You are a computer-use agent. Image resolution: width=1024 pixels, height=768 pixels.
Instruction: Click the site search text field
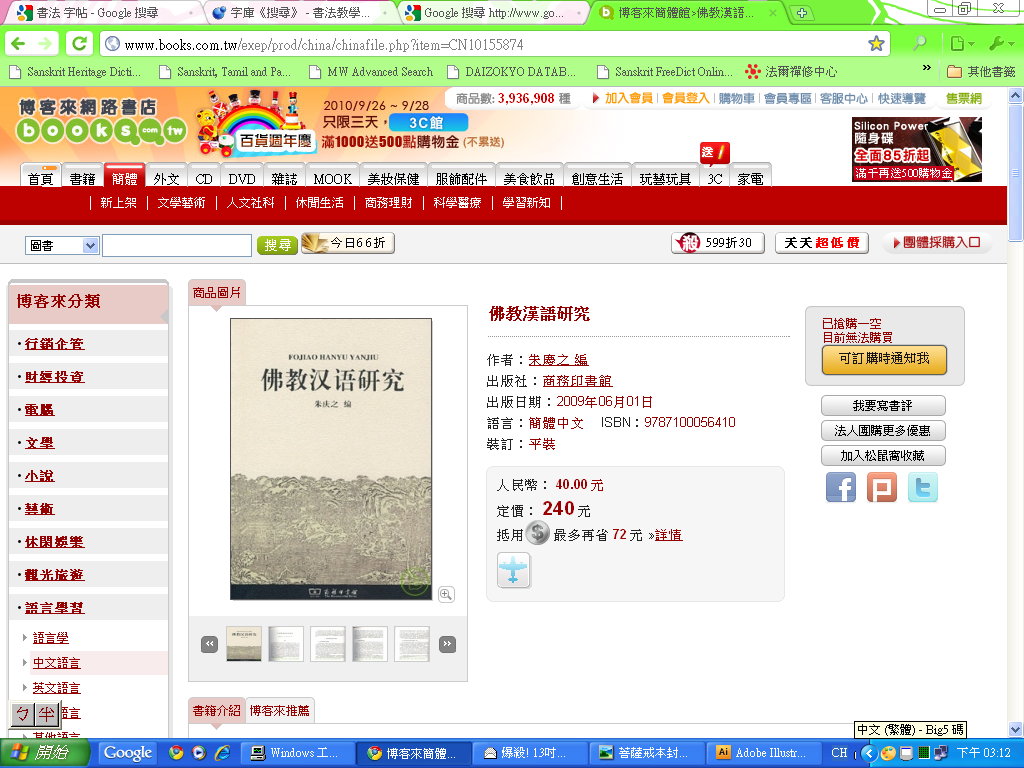(177, 245)
